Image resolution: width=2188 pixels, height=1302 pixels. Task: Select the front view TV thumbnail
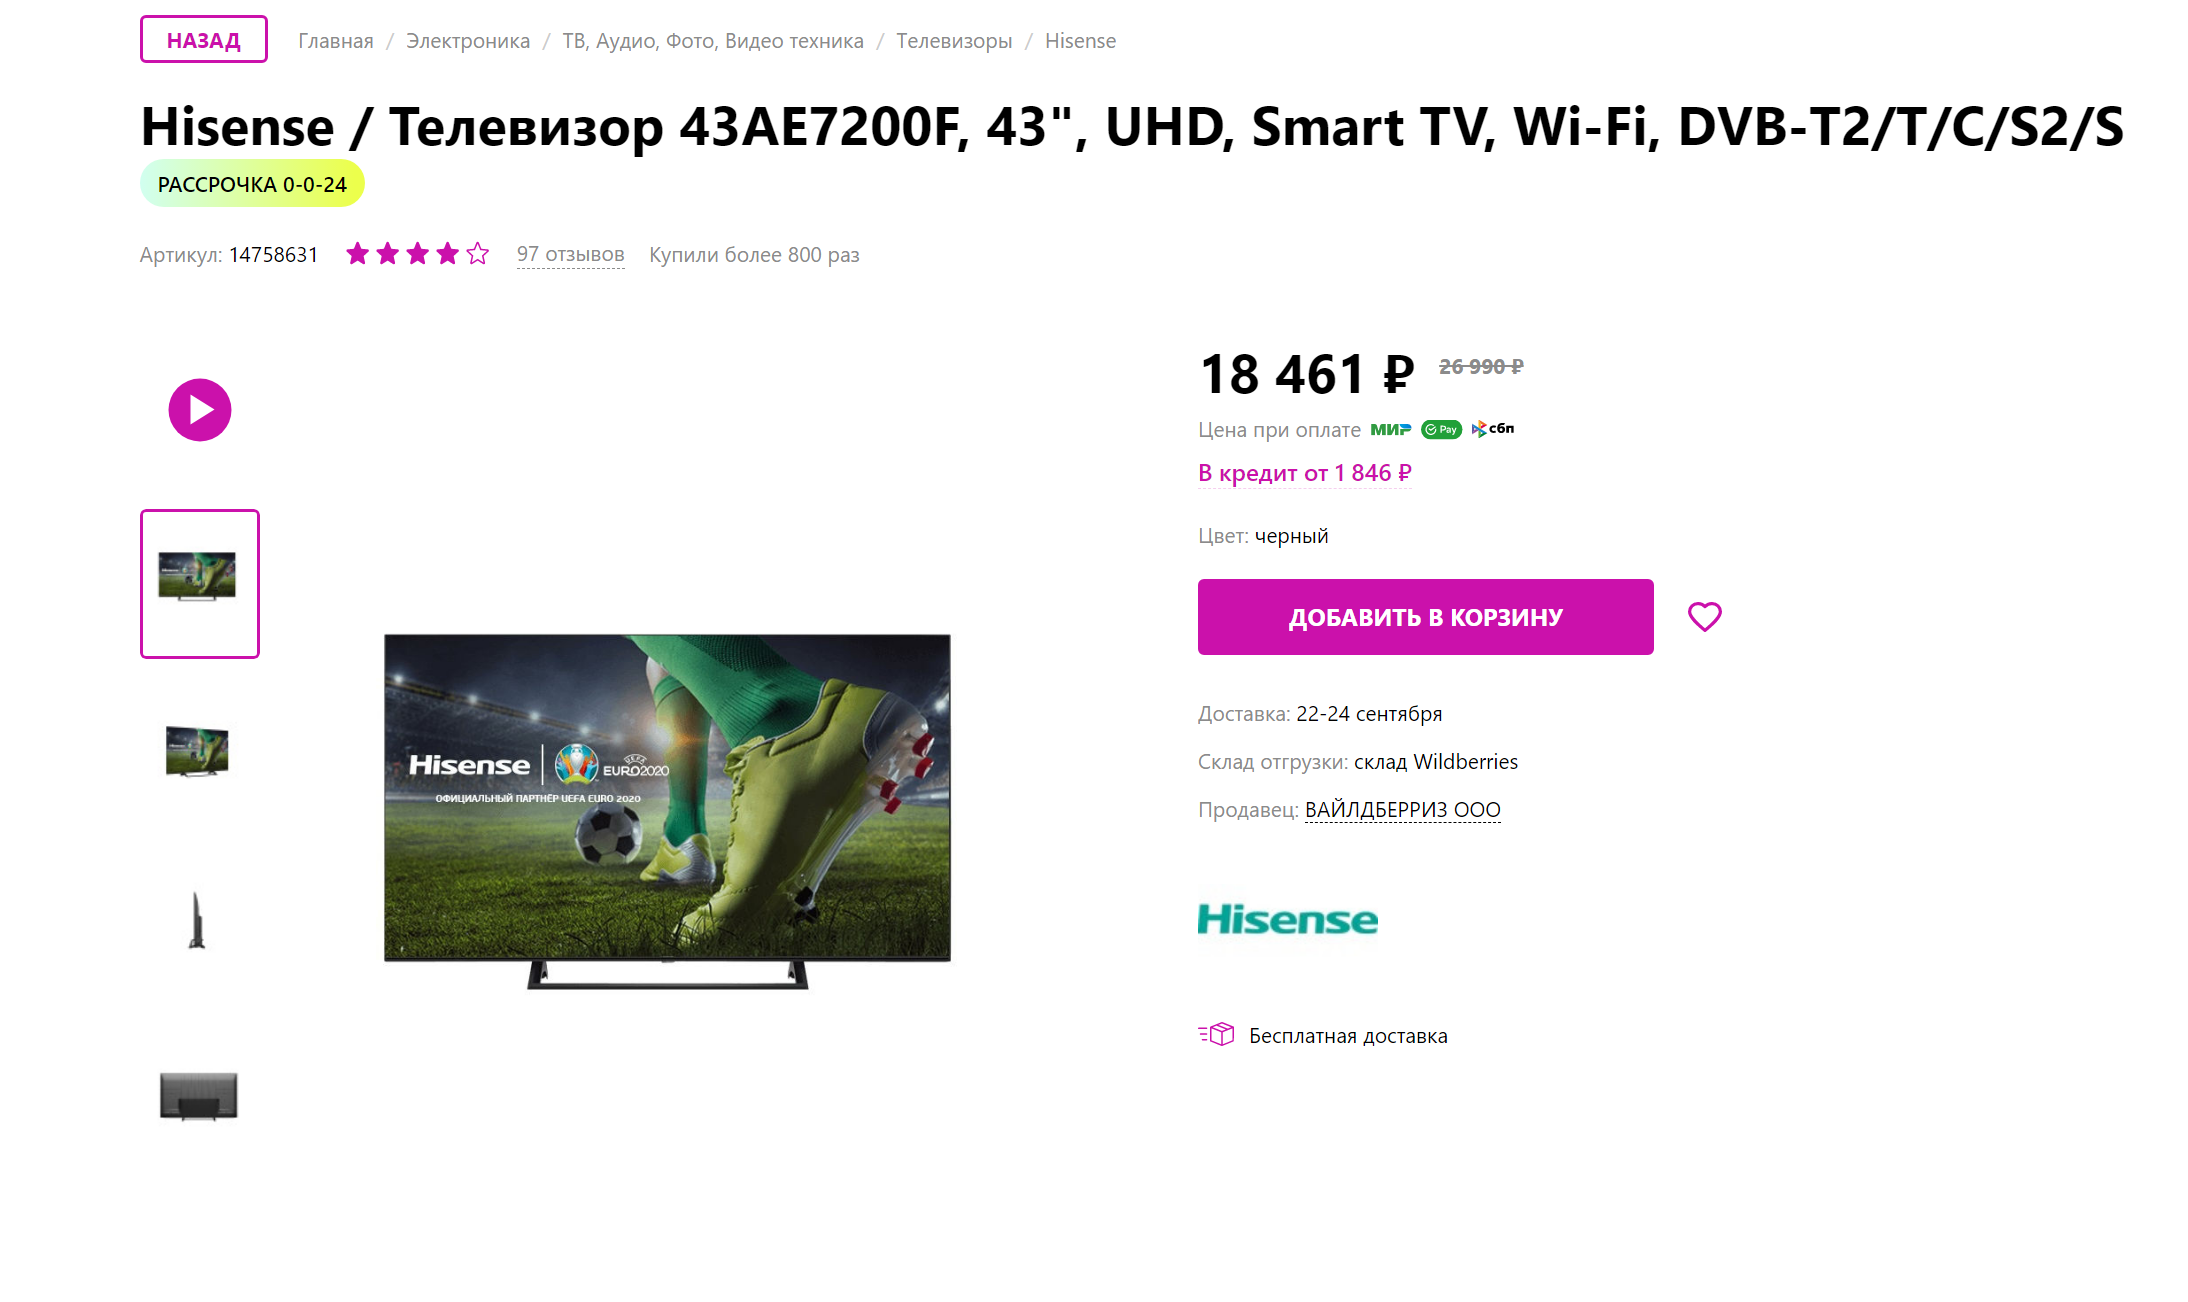200,584
